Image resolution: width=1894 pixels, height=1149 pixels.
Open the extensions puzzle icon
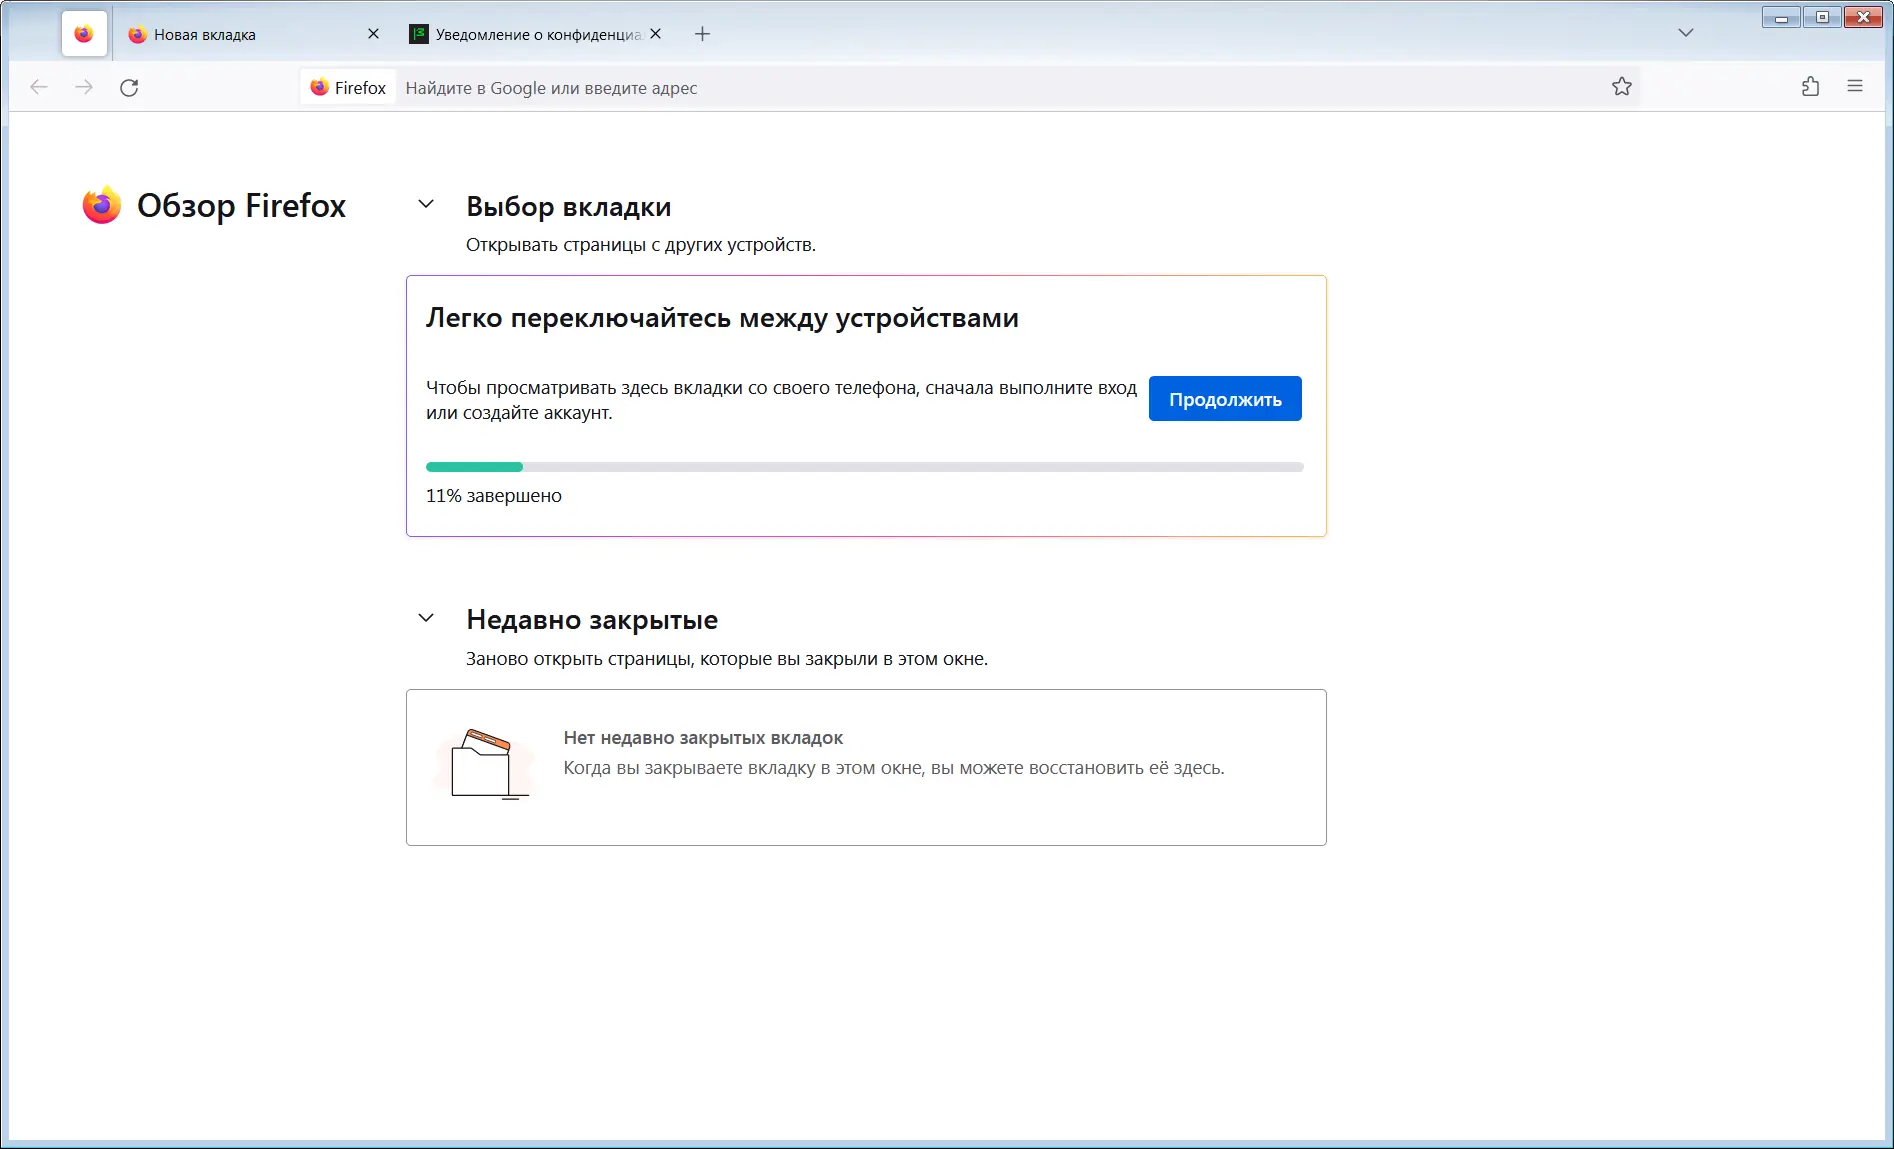coord(1810,87)
